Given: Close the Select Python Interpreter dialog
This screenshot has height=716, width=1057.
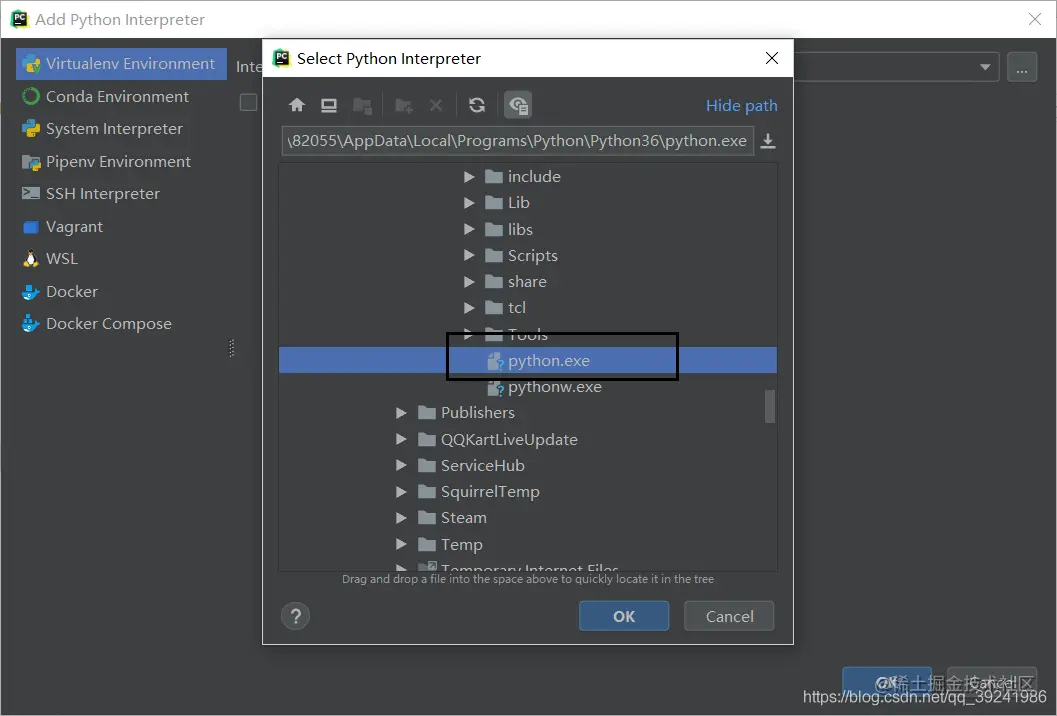Looking at the screenshot, I should coord(772,59).
